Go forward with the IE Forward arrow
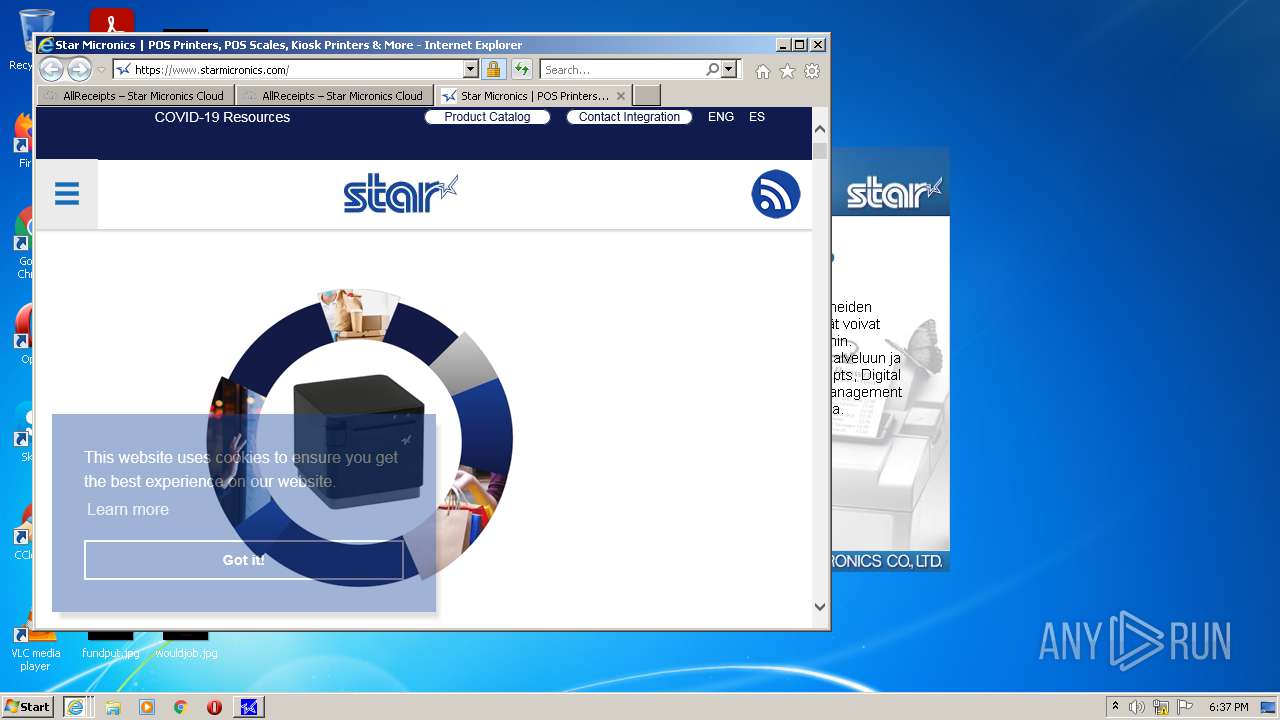Screen dimensions: 1280x720 tap(79, 69)
